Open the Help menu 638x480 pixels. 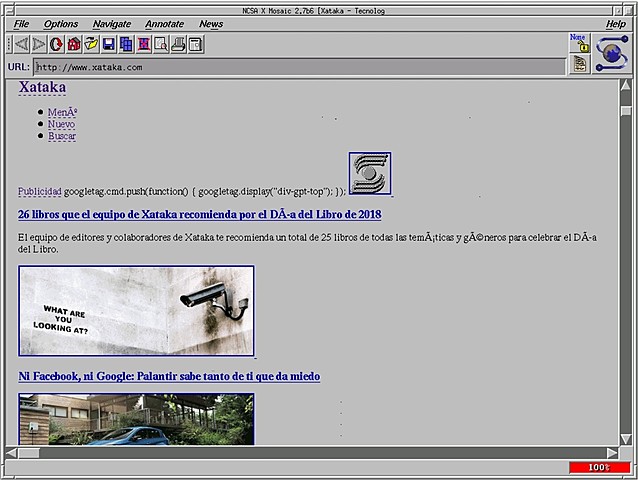616,24
